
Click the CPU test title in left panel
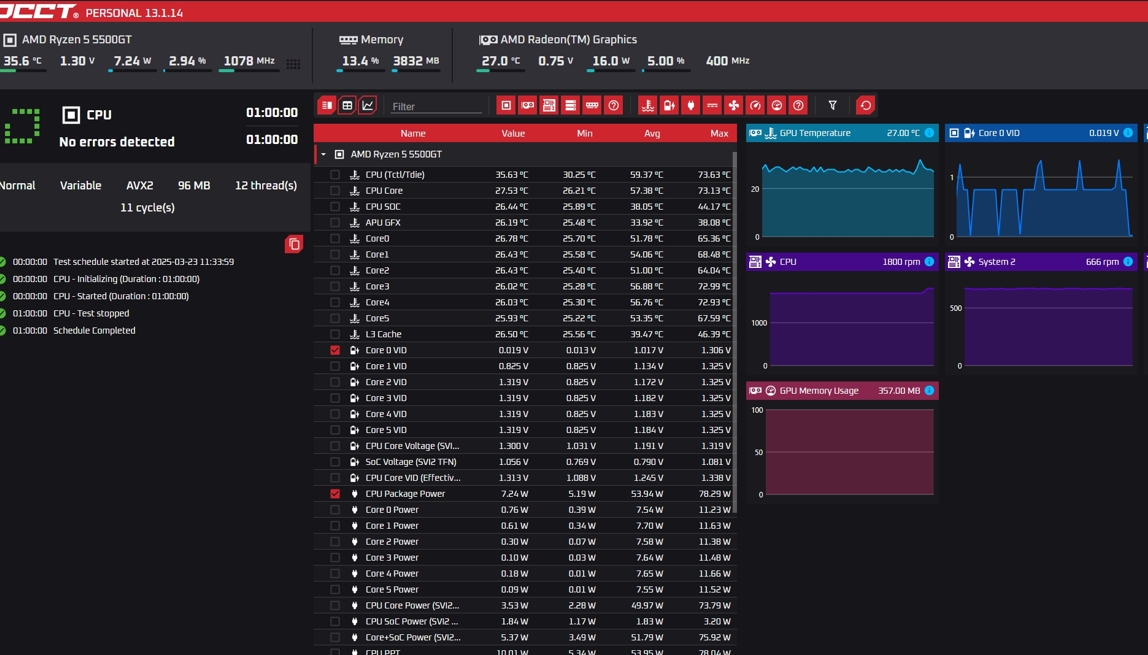[99, 115]
